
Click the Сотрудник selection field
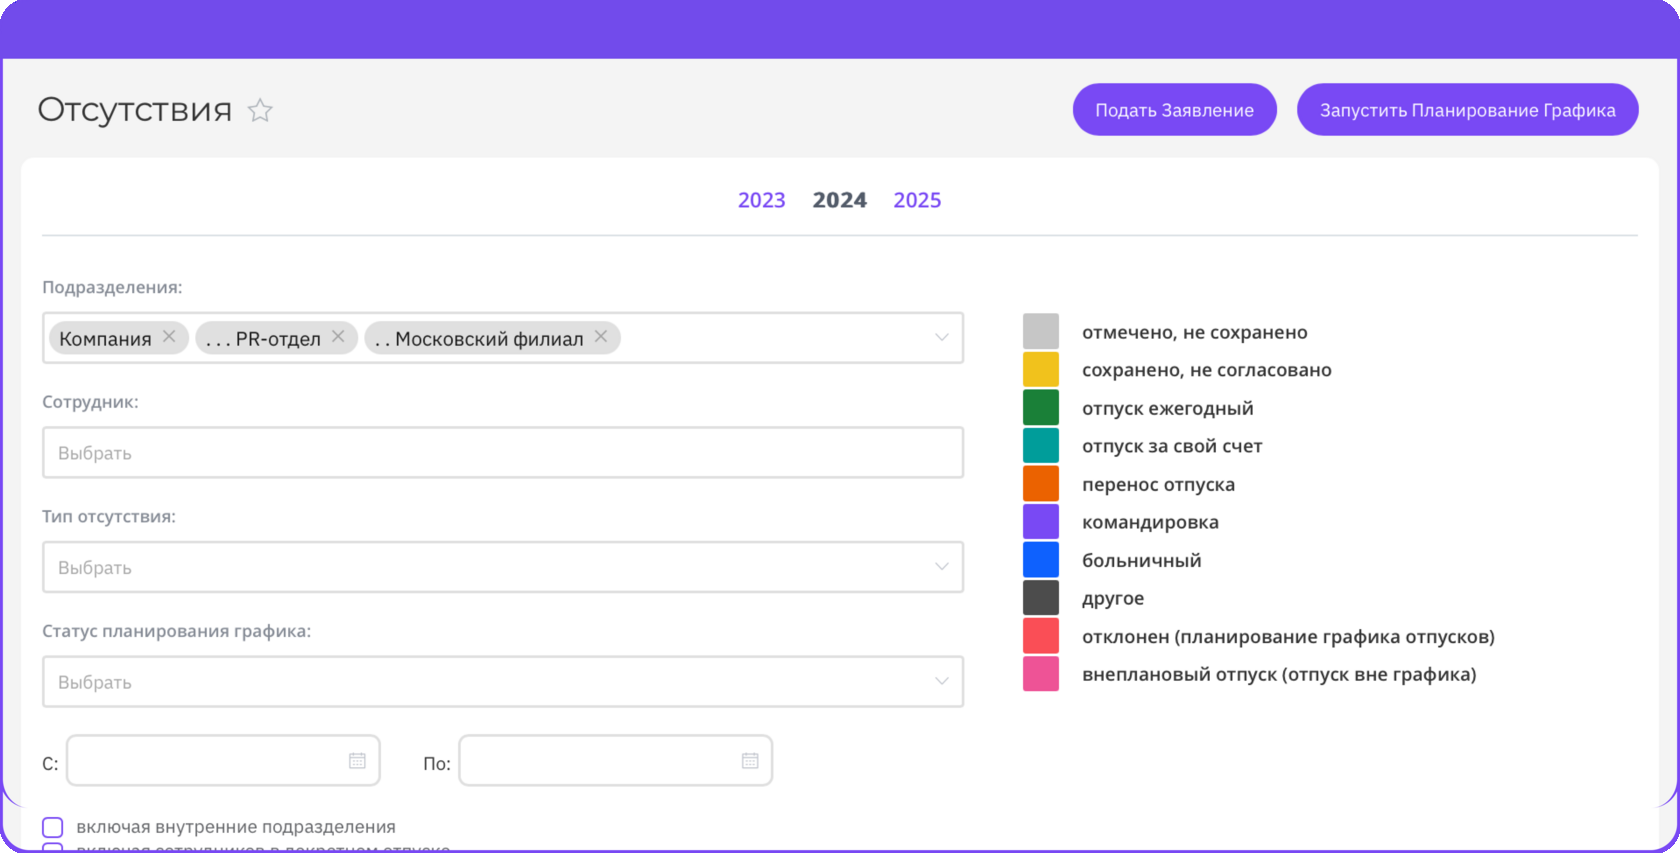click(503, 453)
